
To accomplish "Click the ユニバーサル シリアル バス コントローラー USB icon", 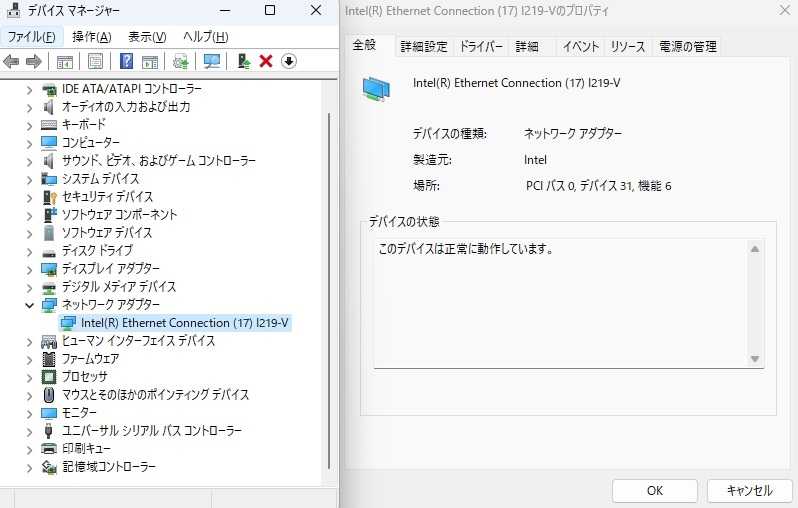I will click(48, 431).
